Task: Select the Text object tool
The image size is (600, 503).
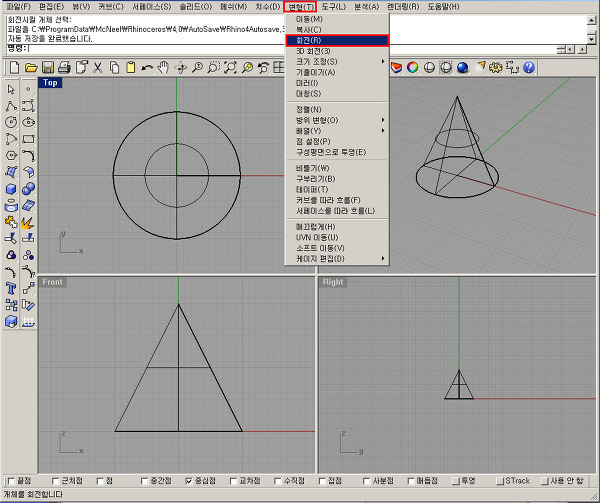Action: tap(11, 288)
